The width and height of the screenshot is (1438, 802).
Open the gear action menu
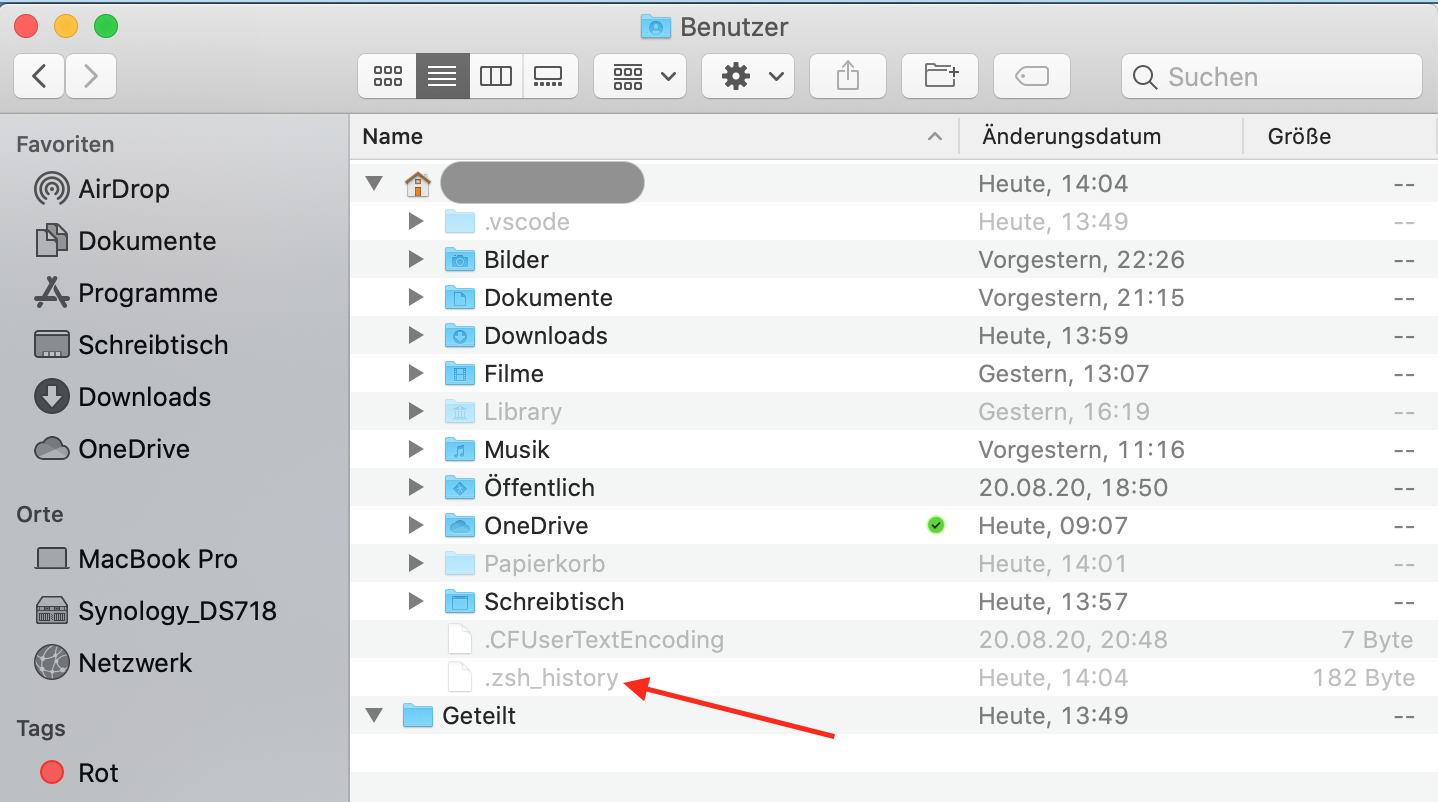(747, 76)
